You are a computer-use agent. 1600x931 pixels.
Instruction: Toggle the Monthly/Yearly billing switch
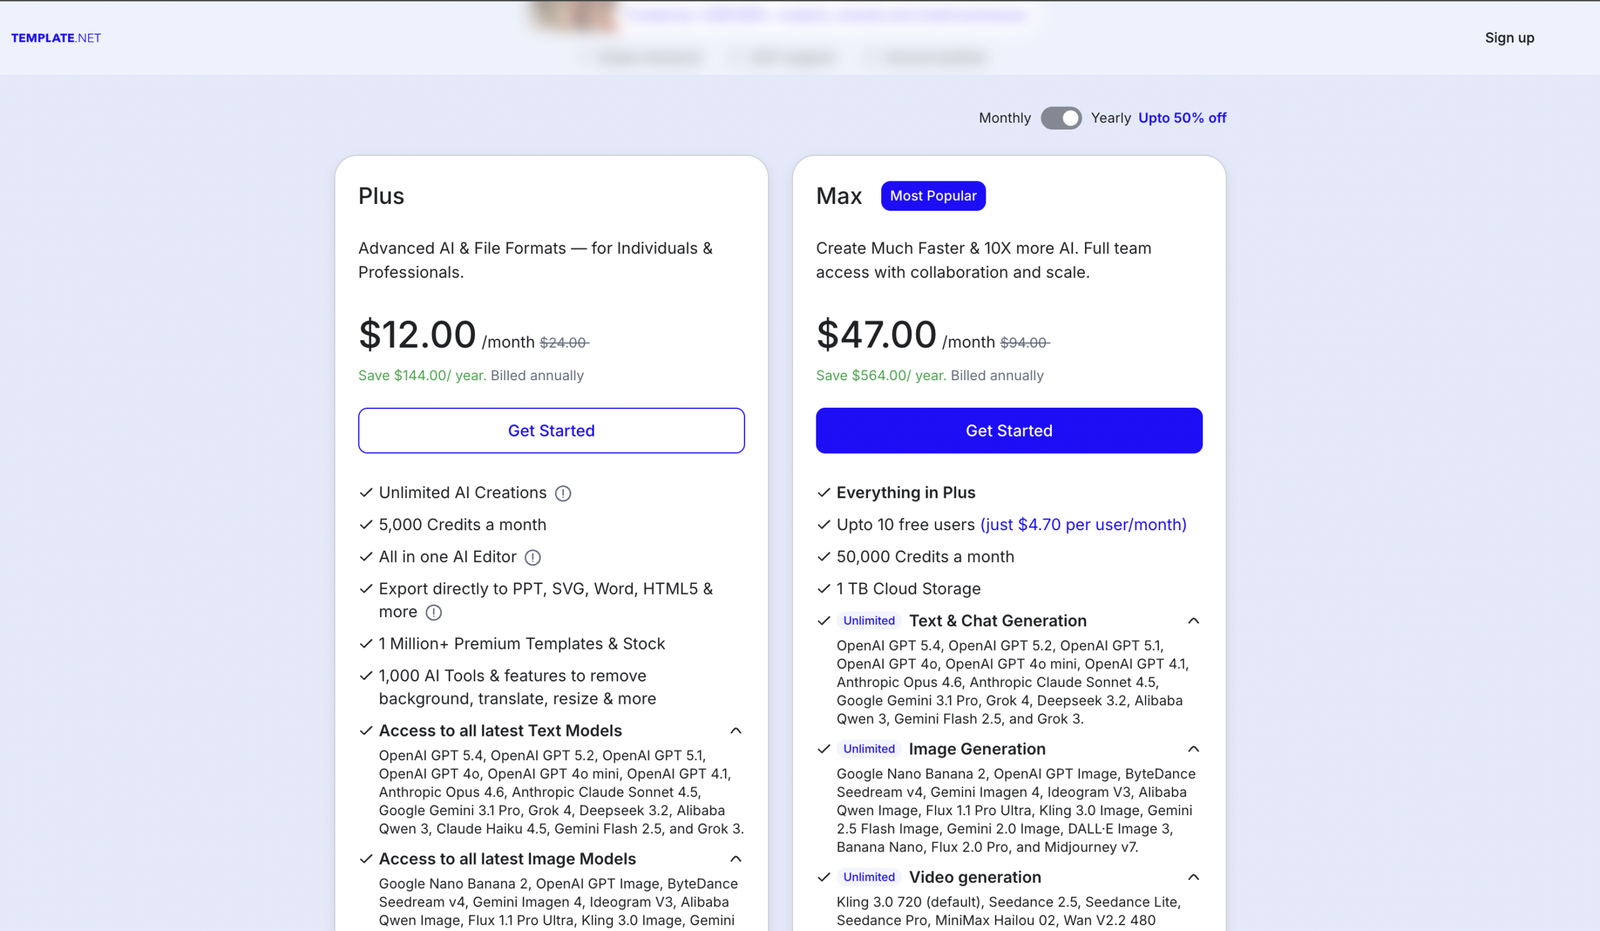click(x=1061, y=118)
